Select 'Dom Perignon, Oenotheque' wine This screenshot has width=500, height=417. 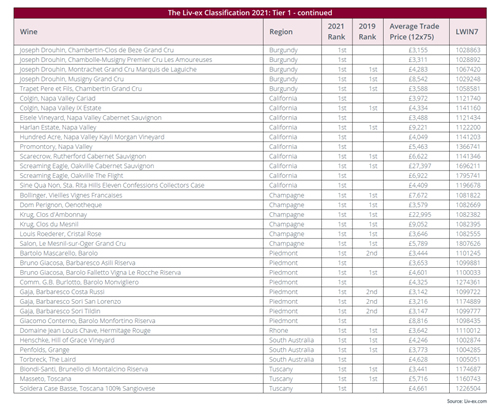[61, 205]
